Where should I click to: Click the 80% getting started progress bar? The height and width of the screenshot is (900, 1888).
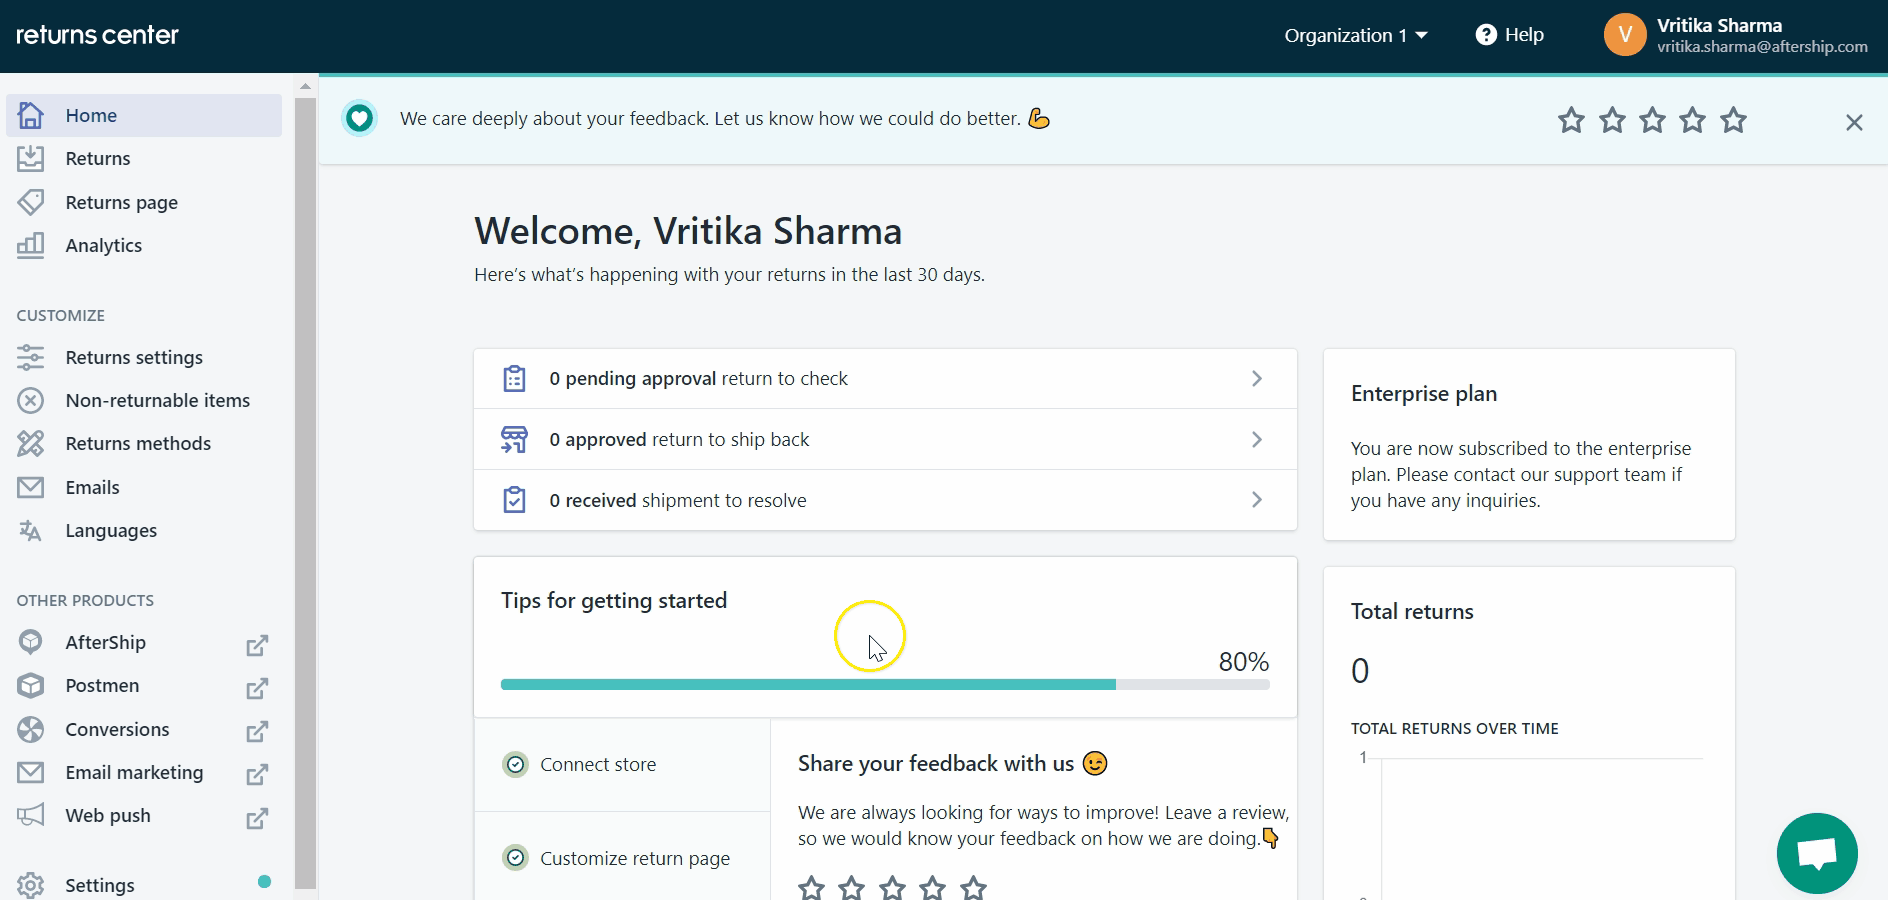(x=885, y=685)
